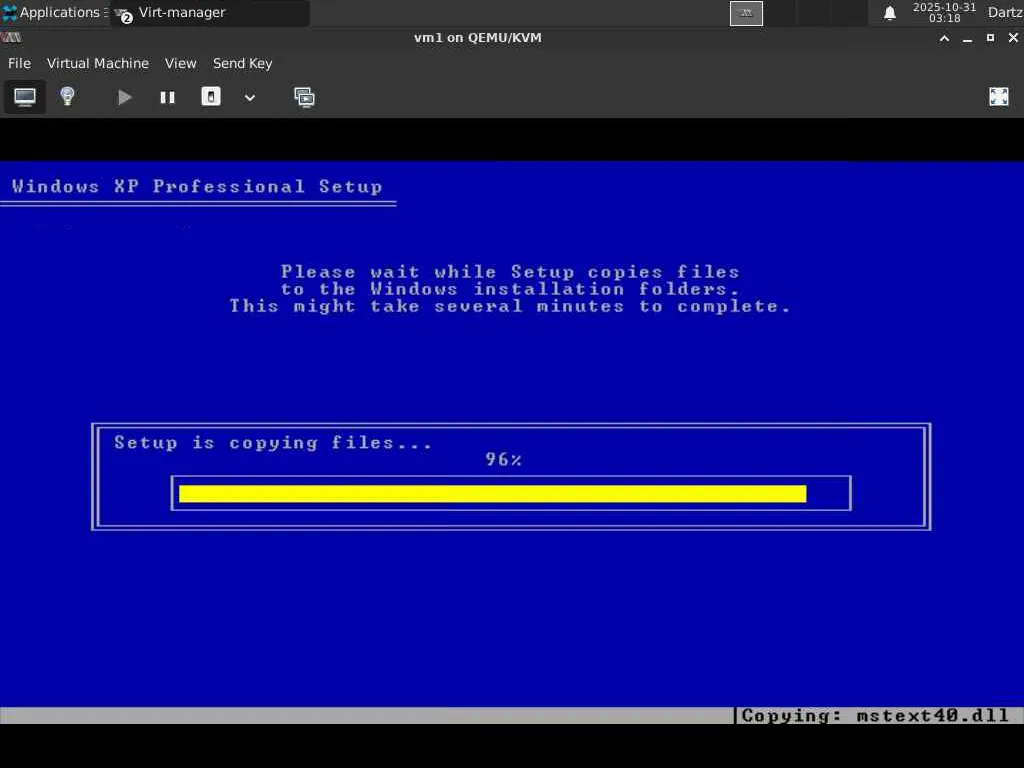Roll up the window with the caret button
The width and height of the screenshot is (1024, 768).
pyautogui.click(x=944, y=38)
